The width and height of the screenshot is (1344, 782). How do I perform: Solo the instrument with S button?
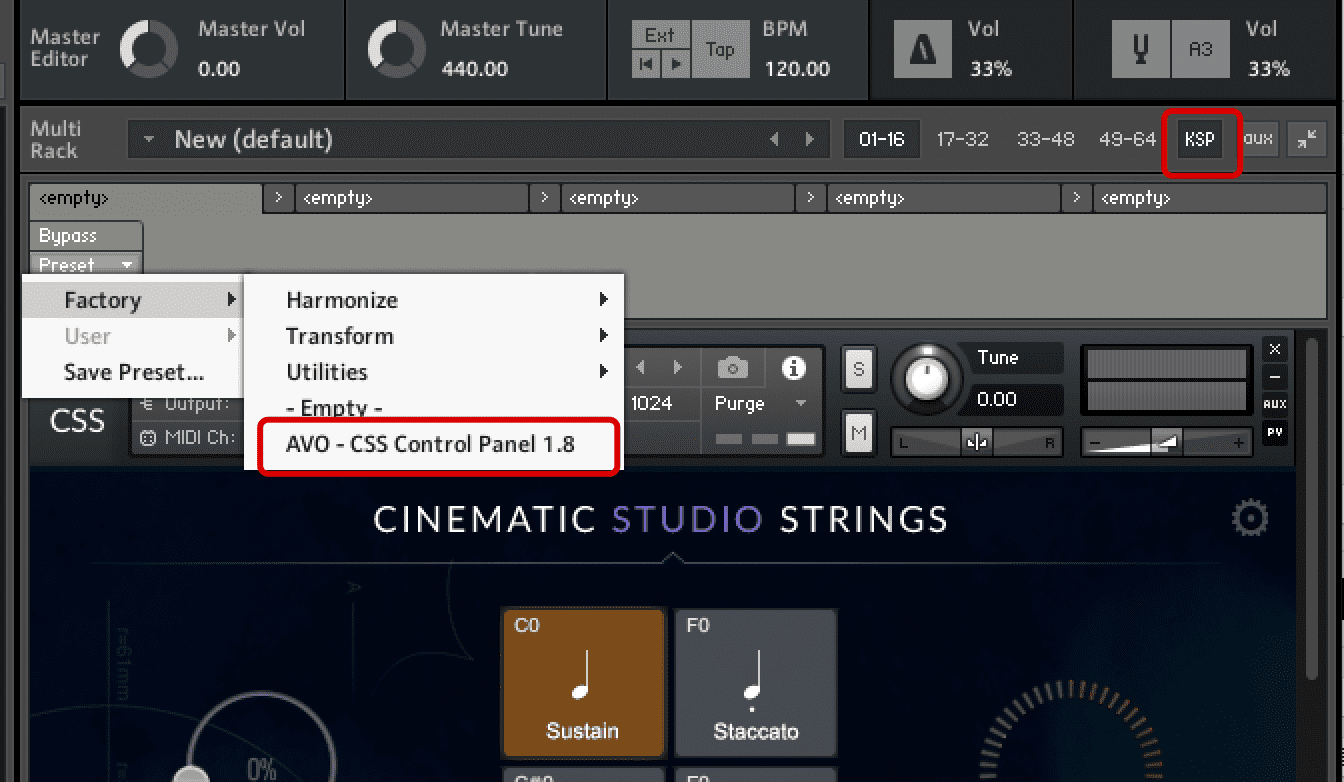[857, 369]
